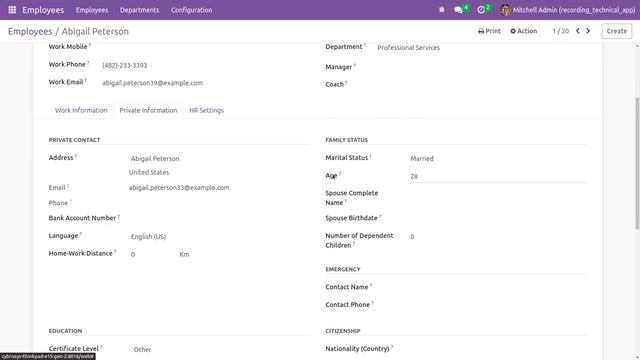The width and height of the screenshot is (640, 360).
Task: Click Marital Status value Married
Action: pos(422,158)
